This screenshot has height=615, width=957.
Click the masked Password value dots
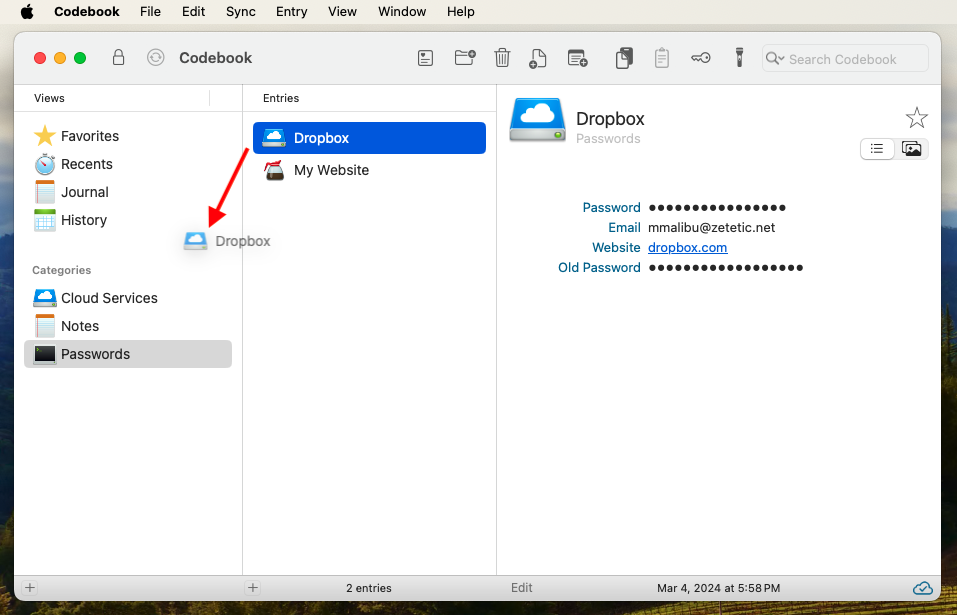[x=717, y=207]
